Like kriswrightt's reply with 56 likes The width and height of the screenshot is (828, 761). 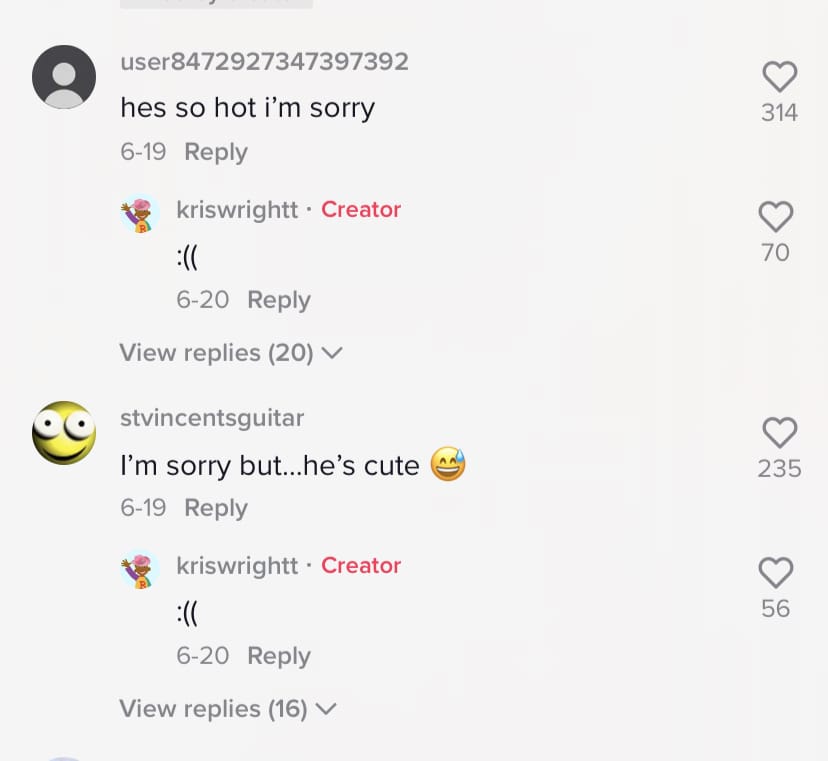click(x=776, y=572)
